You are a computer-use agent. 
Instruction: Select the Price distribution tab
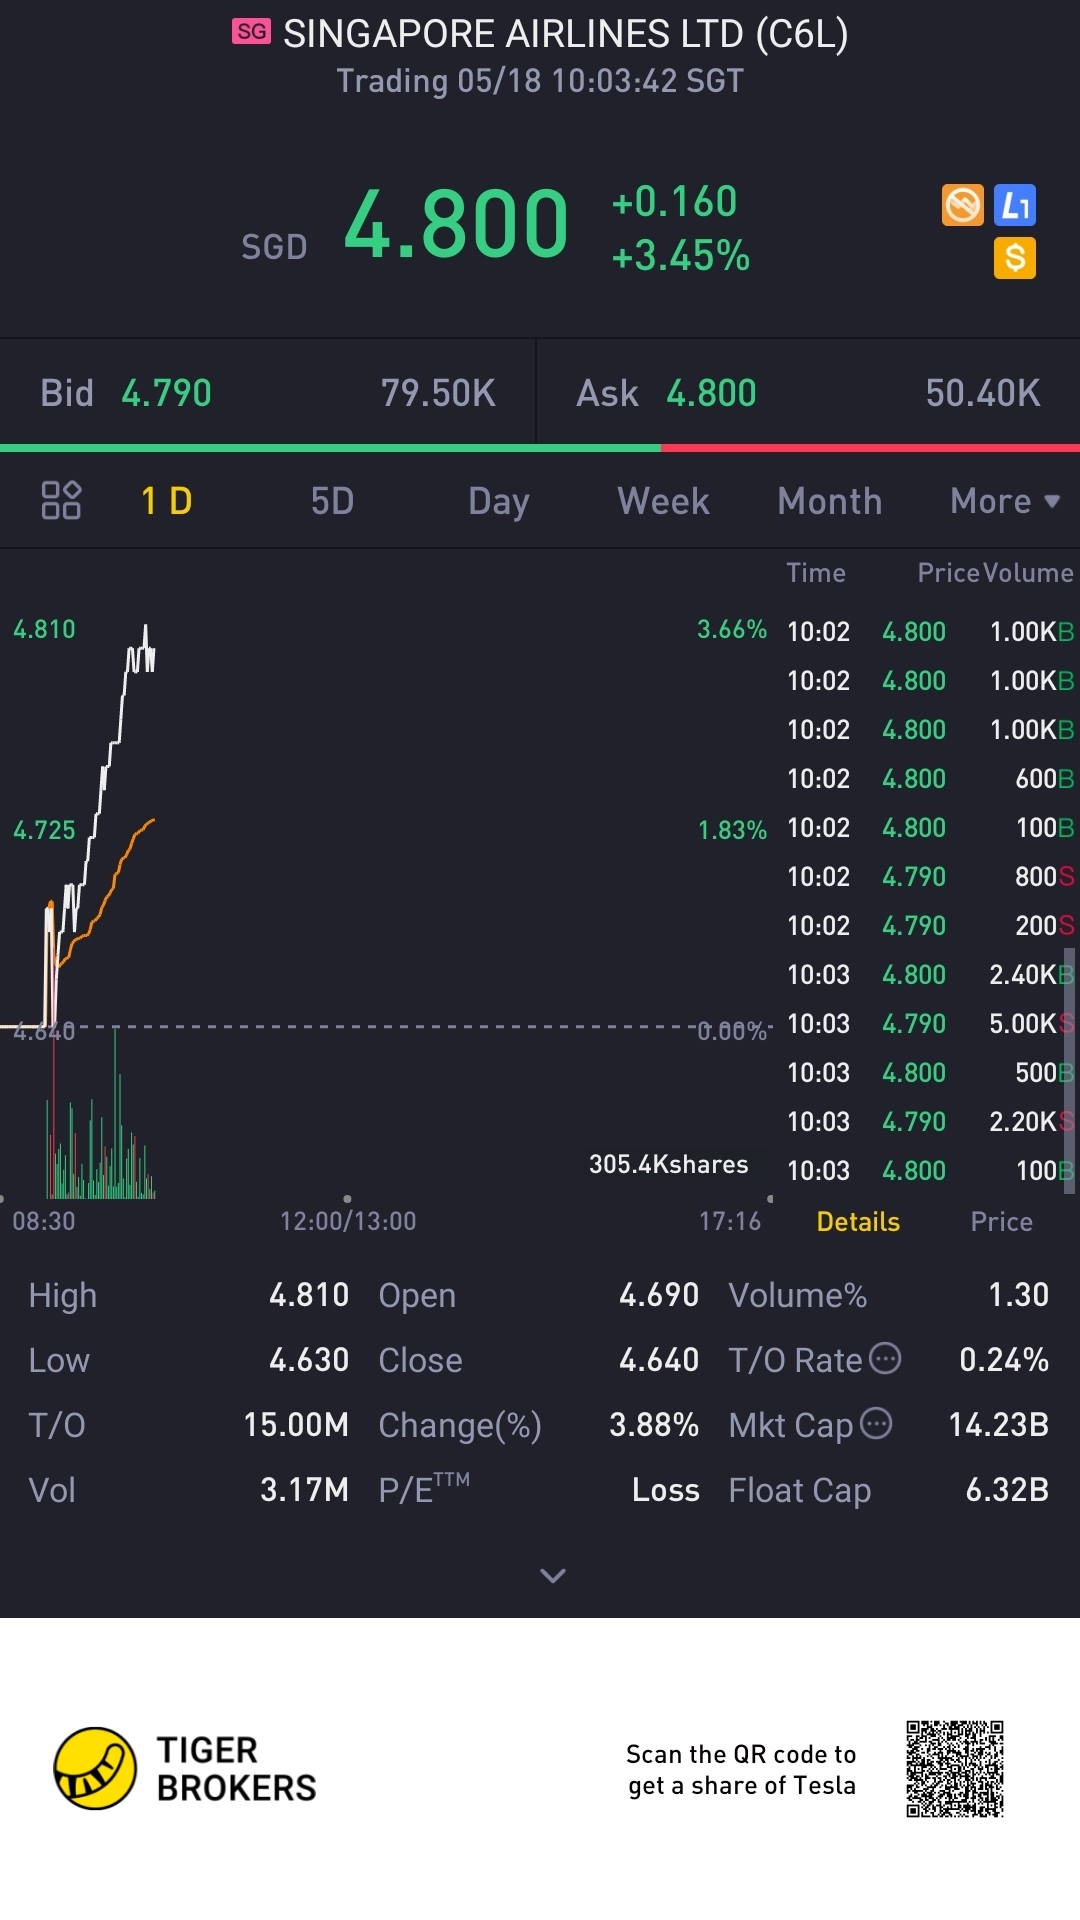pos(1001,1221)
